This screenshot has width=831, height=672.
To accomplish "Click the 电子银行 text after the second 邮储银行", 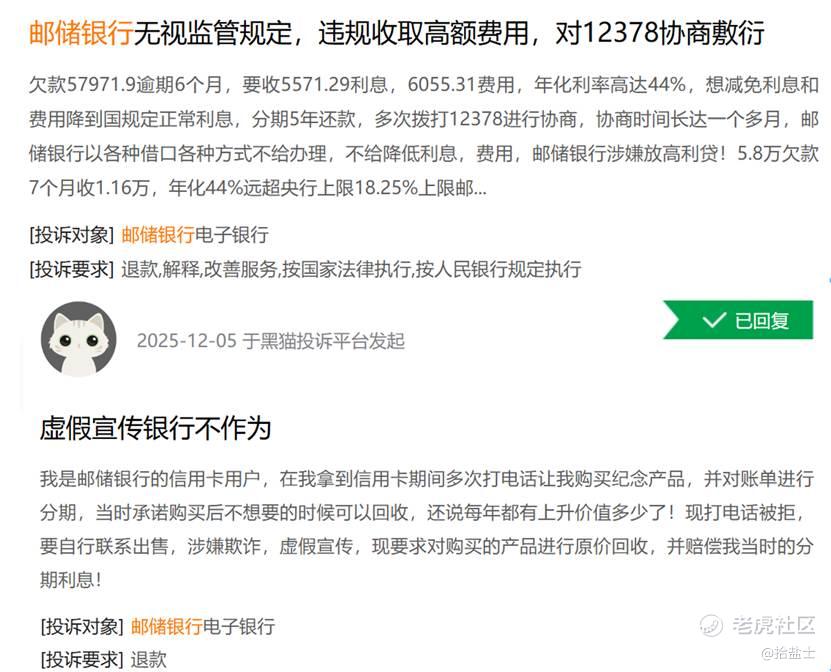I will click(x=239, y=626).
